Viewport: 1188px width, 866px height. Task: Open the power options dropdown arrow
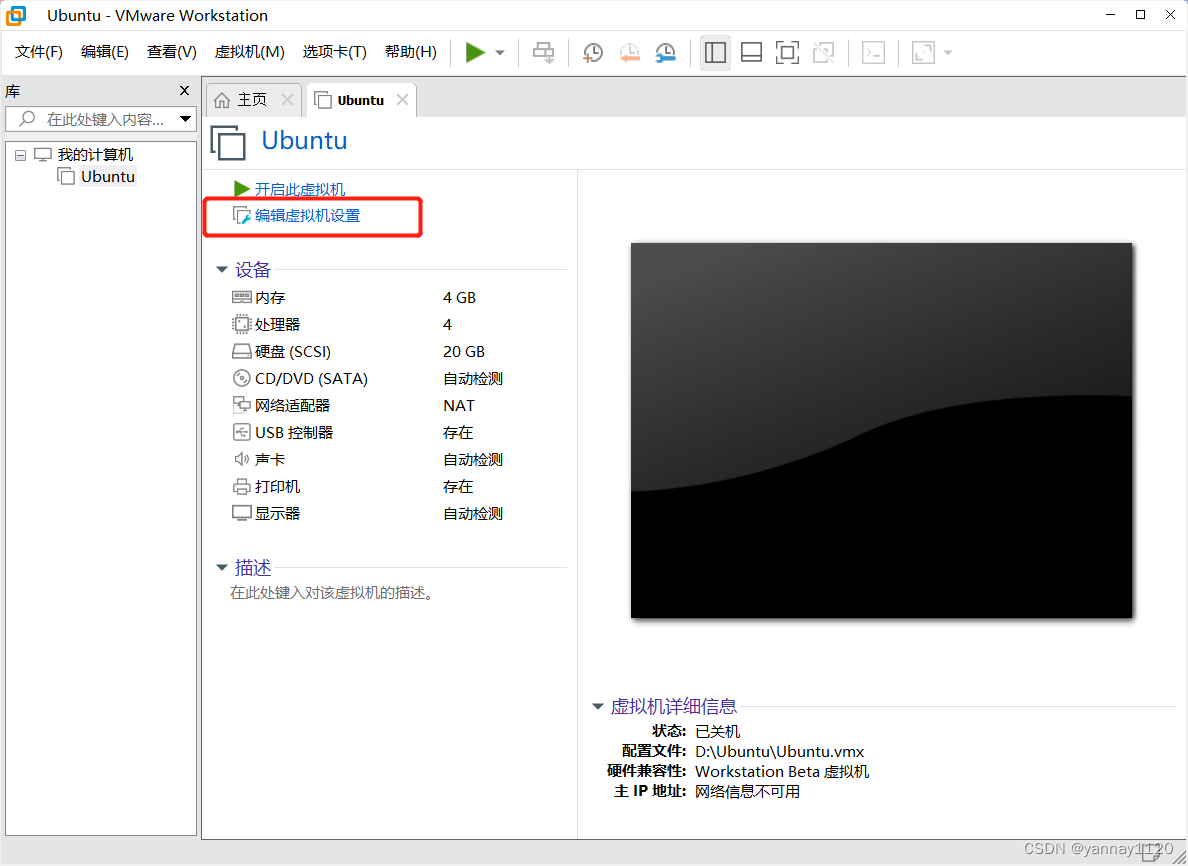[x=500, y=53]
